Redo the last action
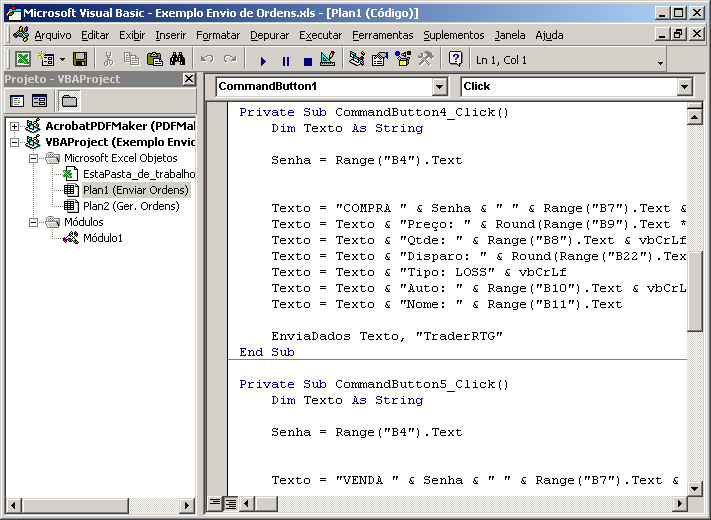This screenshot has width=711, height=520. [230, 59]
